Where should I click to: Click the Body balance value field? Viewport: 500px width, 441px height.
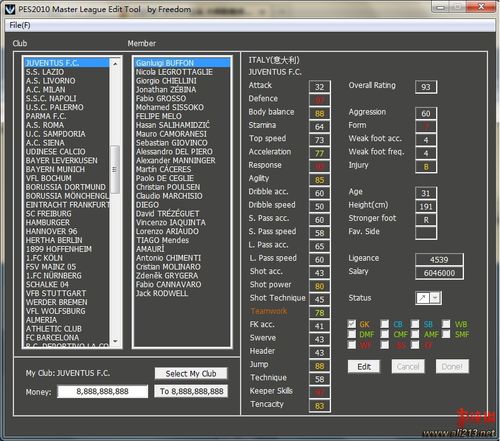coord(320,113)
